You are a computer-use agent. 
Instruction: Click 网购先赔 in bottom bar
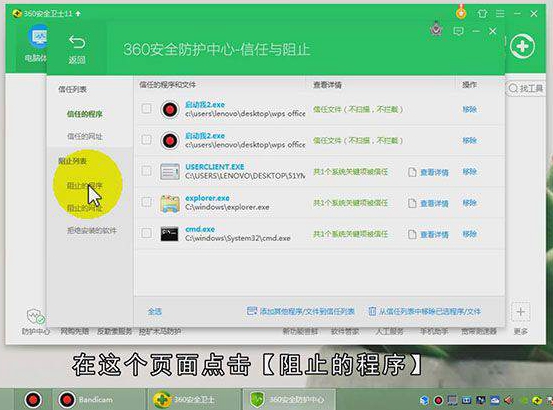pos(74,331)
